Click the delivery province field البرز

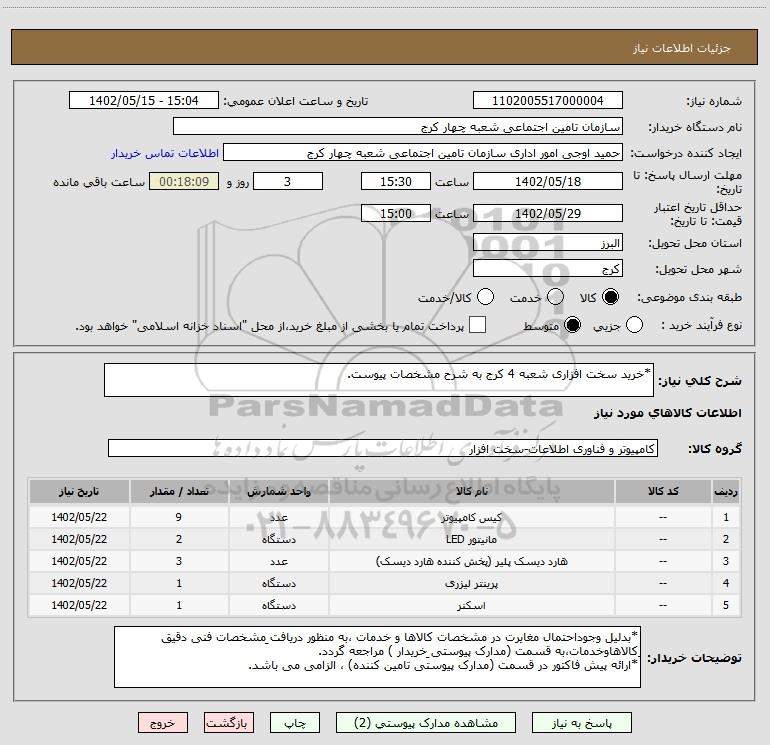[548, 243]
